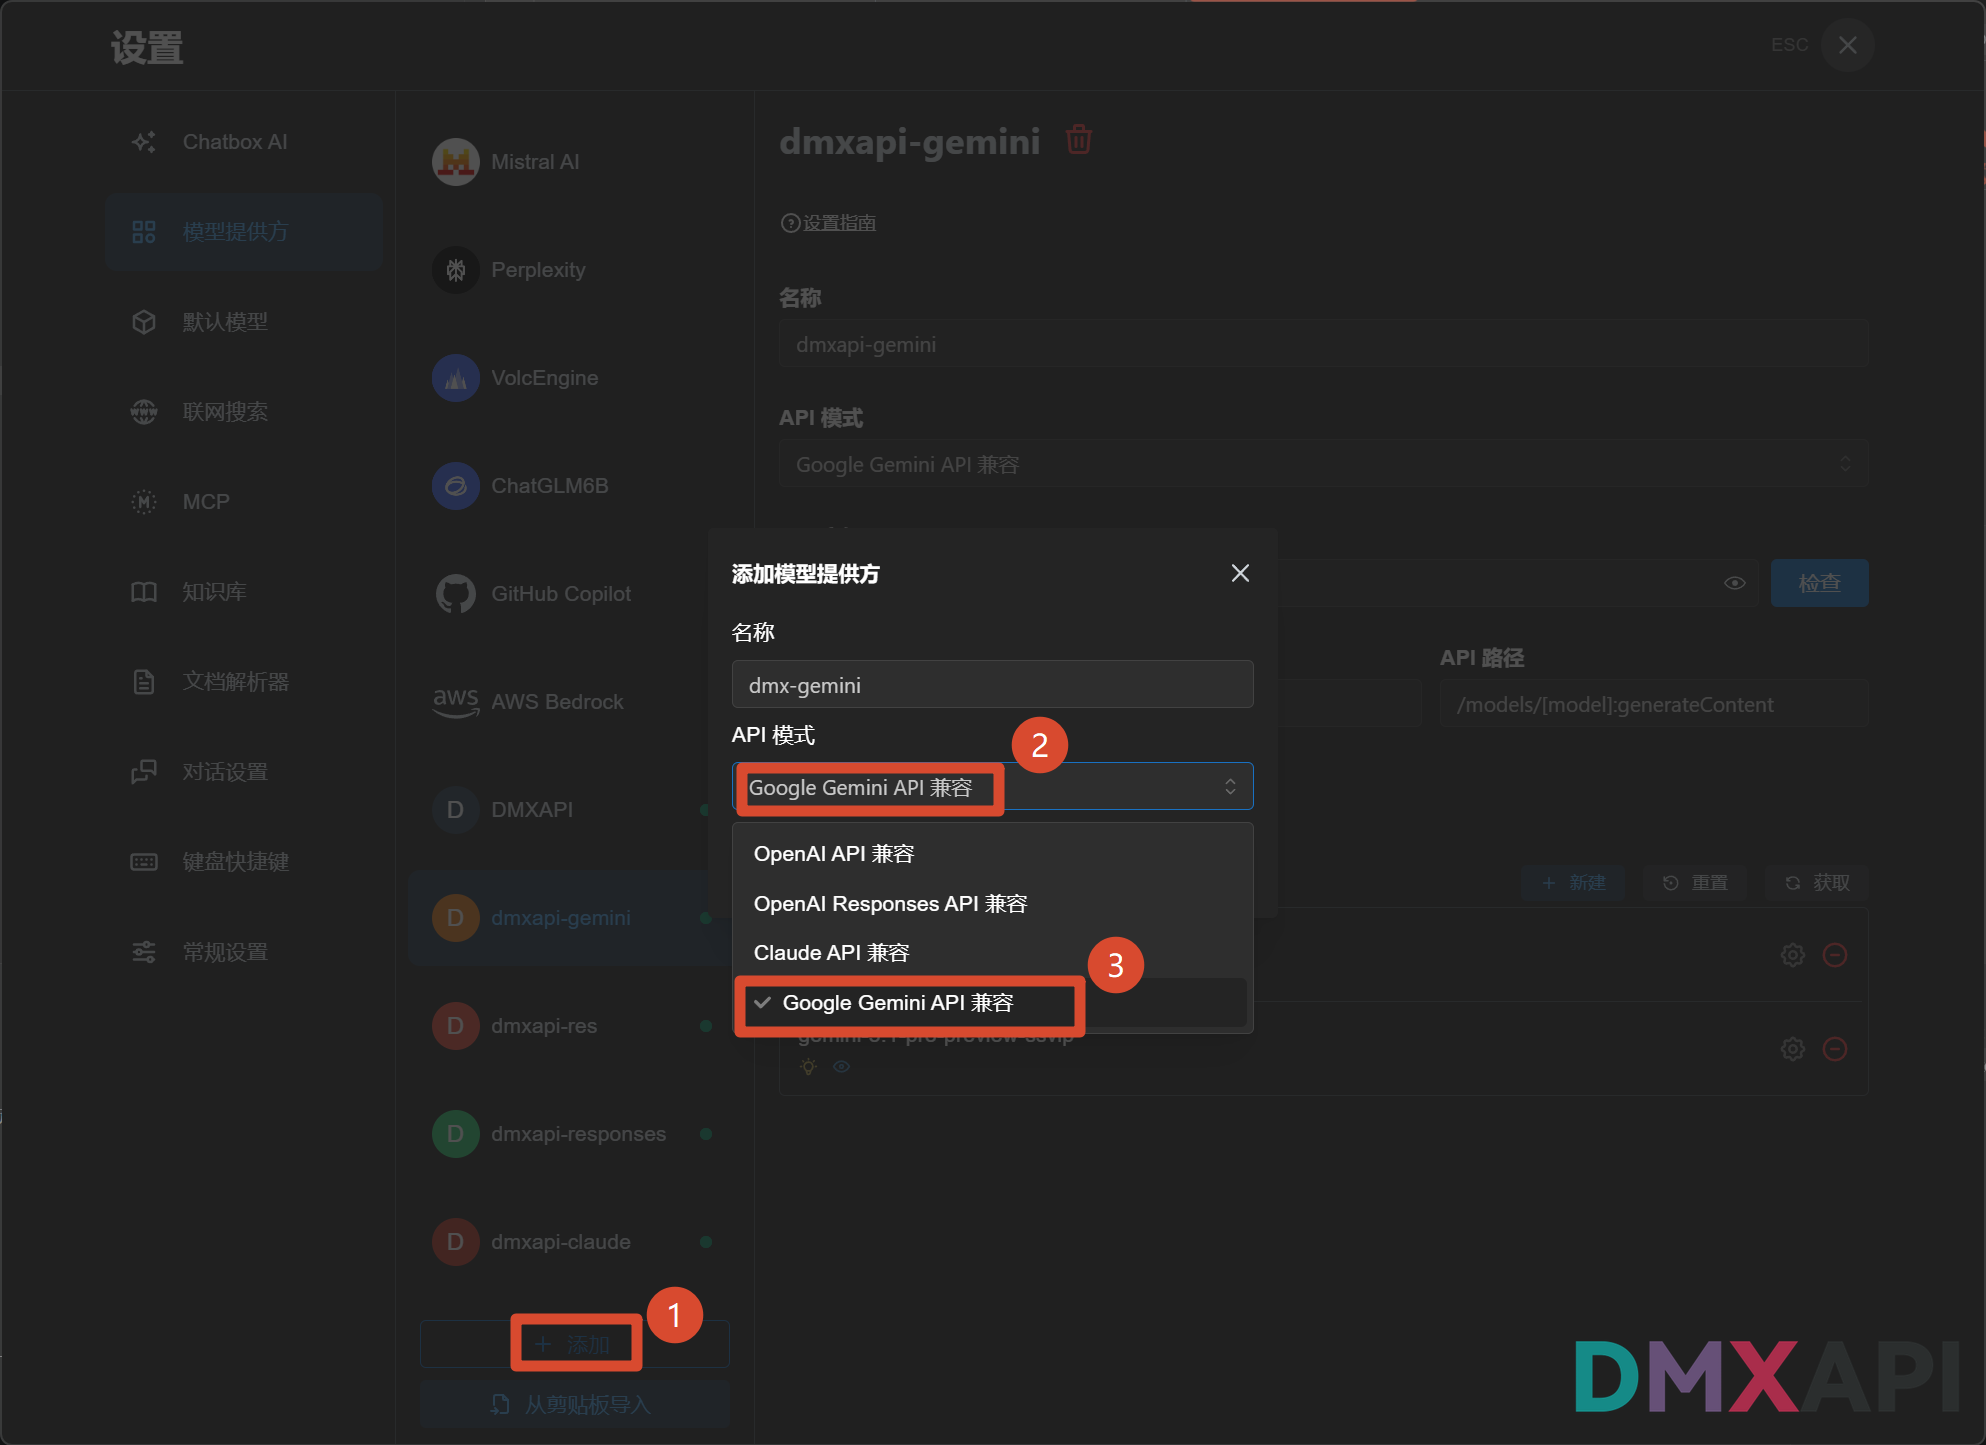The image size is (1986, 1445).
Task: Close settings with ESC X button
Action: point(1847,45)
